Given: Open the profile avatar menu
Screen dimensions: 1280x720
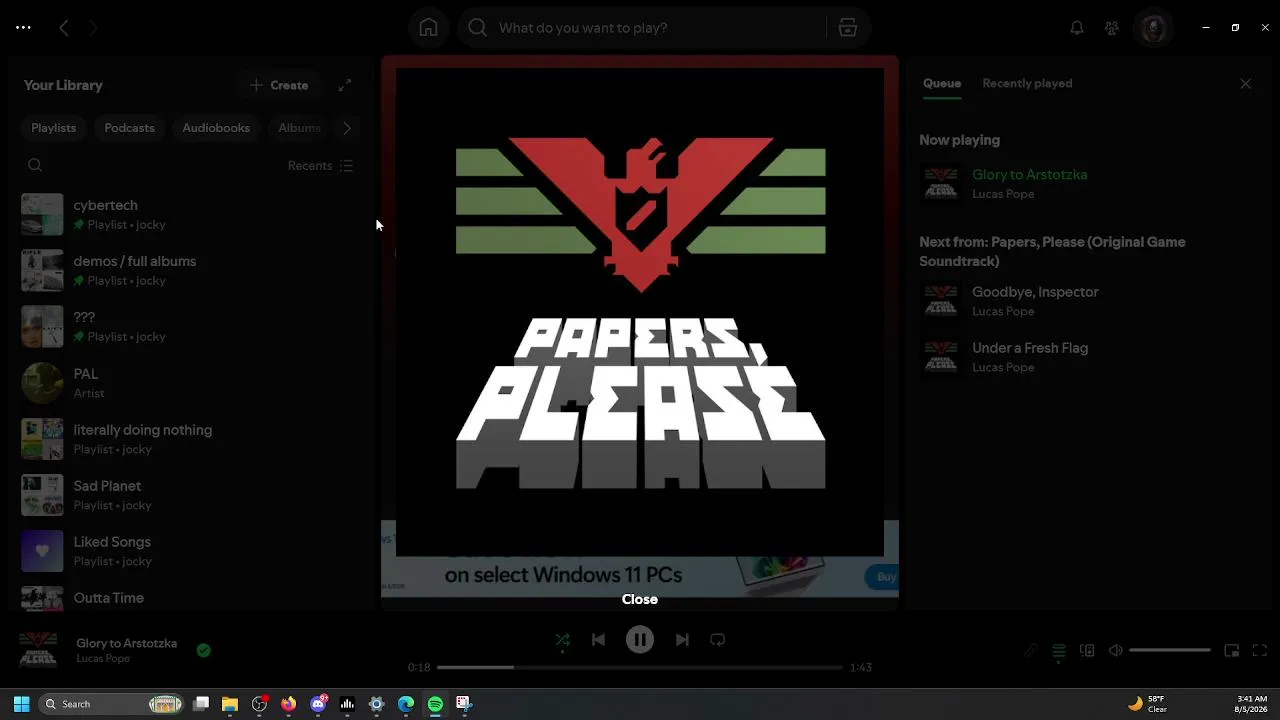Looking at the screenshot, I should [x=1153, y=28].
